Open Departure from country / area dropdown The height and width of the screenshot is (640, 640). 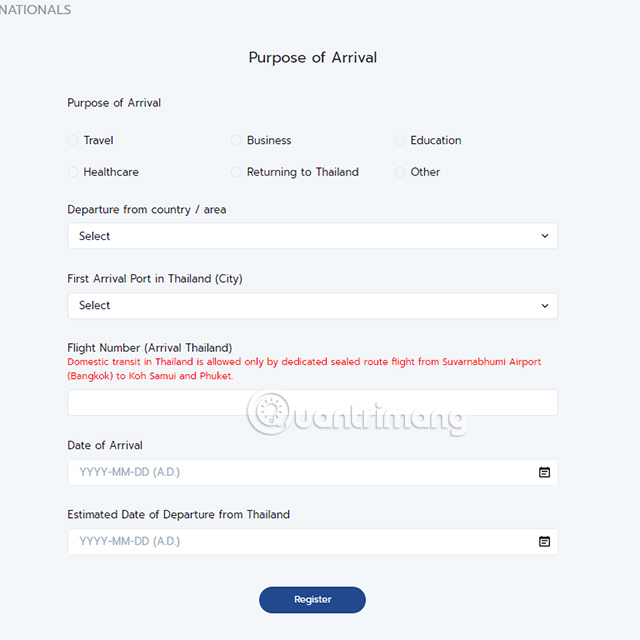(312, 236)
